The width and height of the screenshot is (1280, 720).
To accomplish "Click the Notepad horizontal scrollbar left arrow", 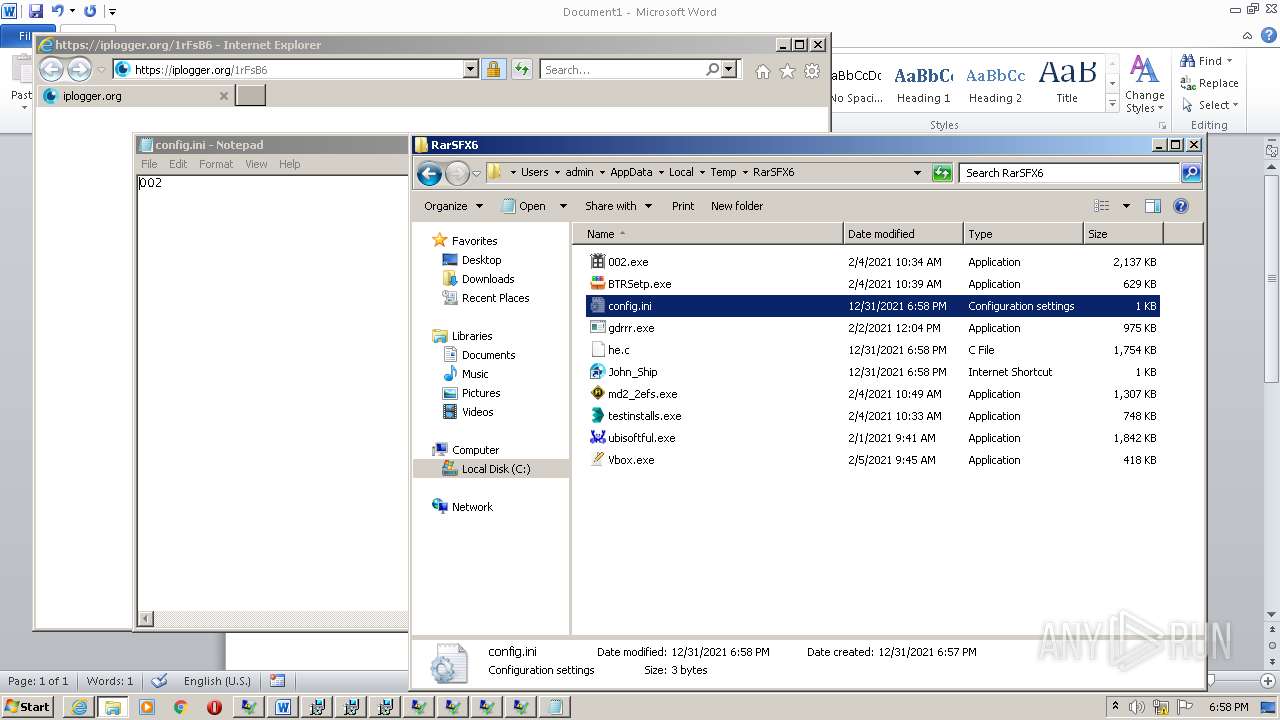I will (145, 619).
